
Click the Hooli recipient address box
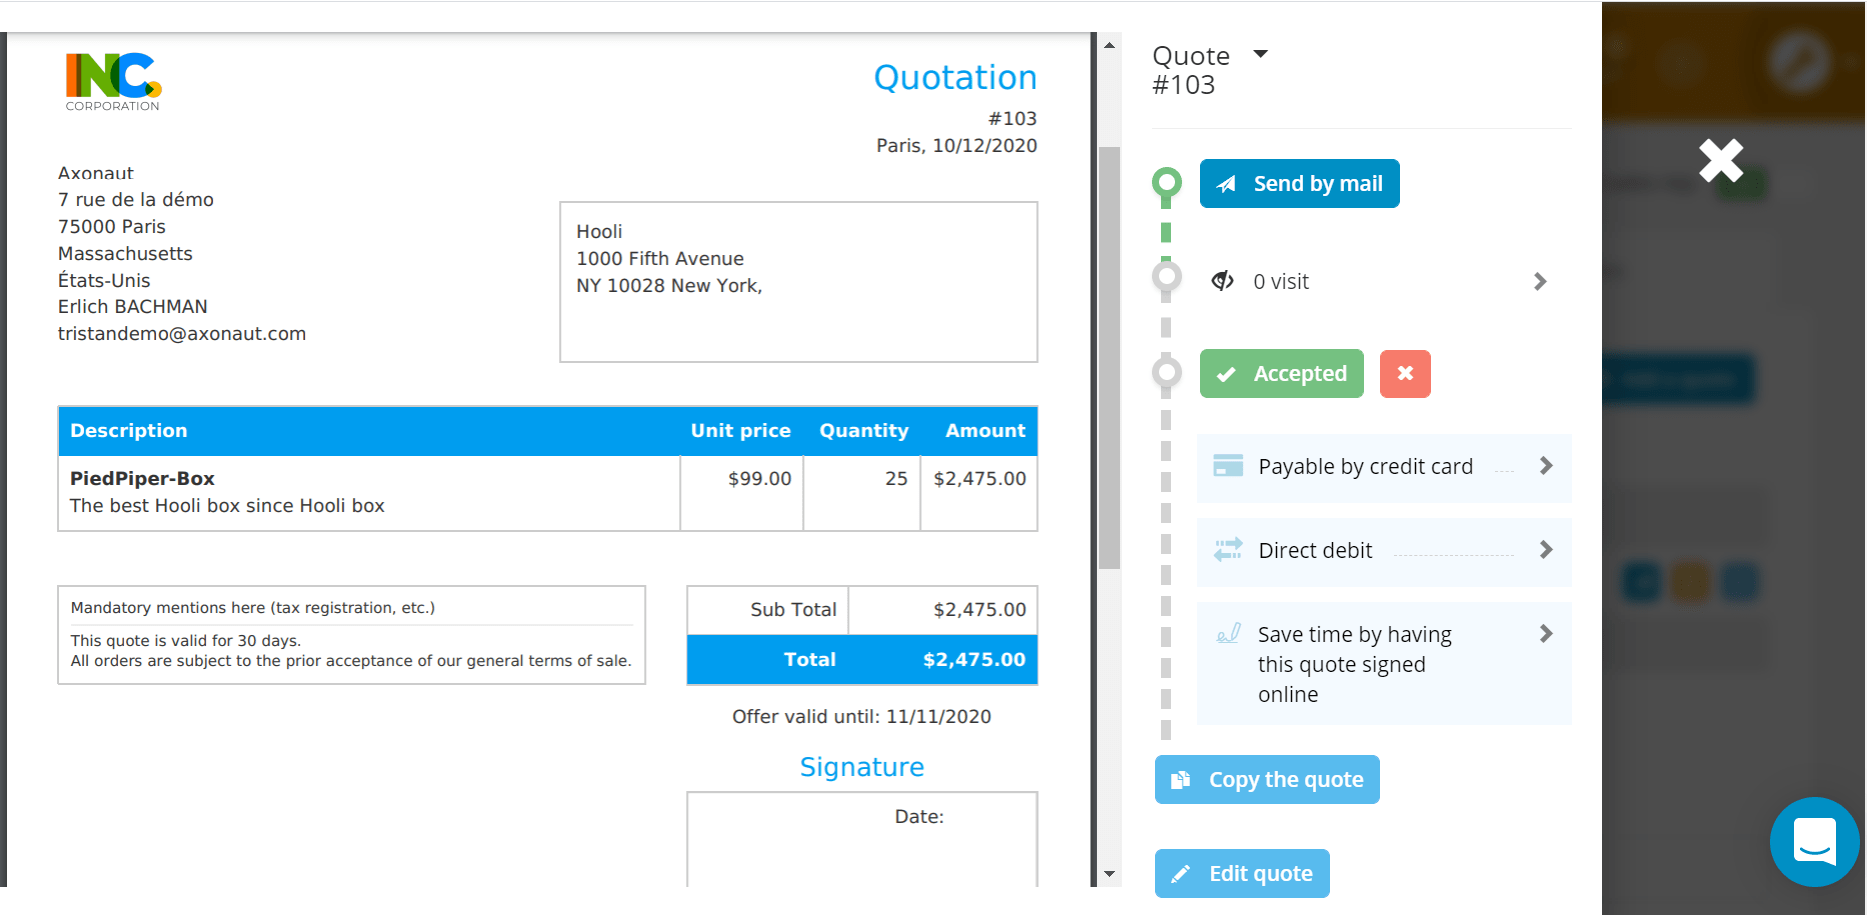[x=798, y=282]
